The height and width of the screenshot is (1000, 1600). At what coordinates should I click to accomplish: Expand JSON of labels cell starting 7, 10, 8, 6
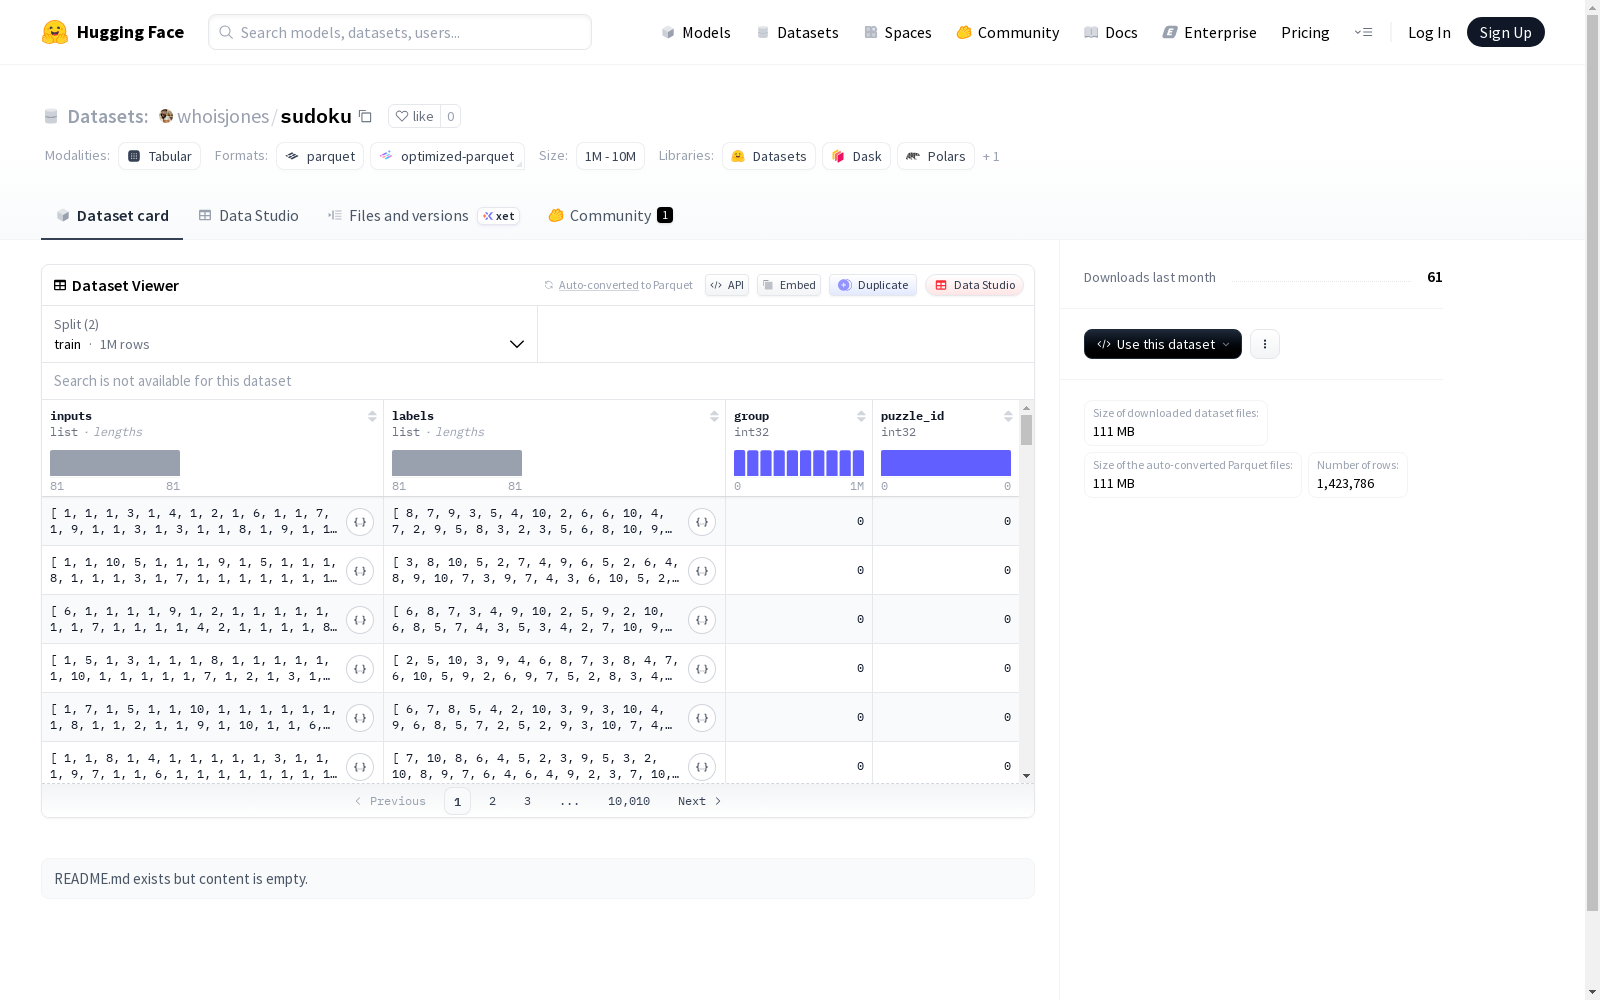coord(702,766)
